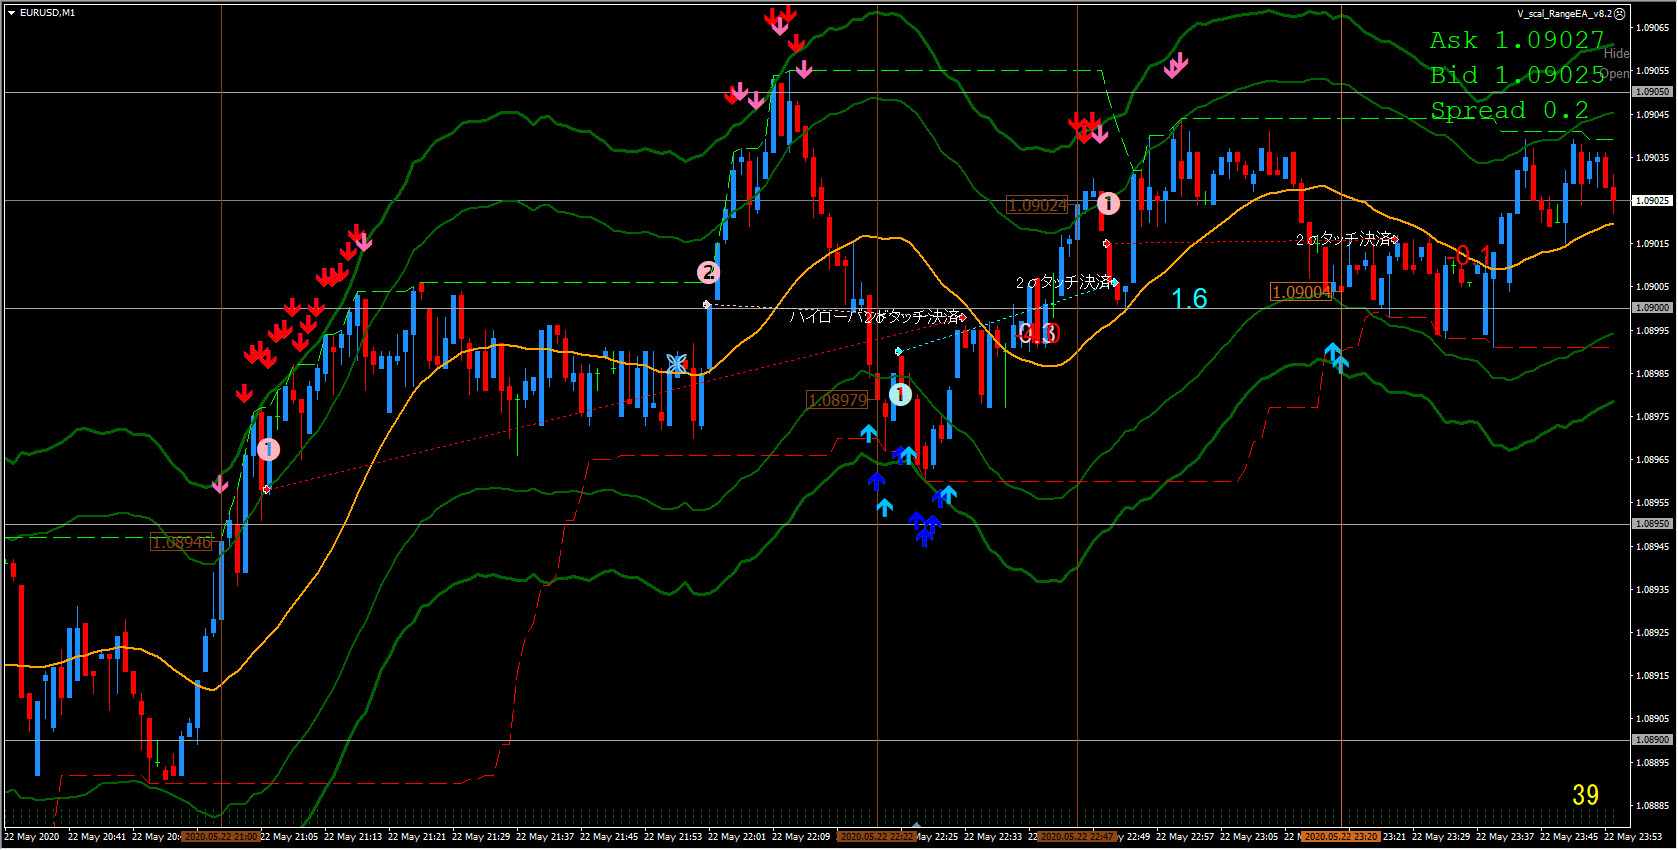Open the EURUSD,M1 chart dropdown triangle

coord(11,13)
